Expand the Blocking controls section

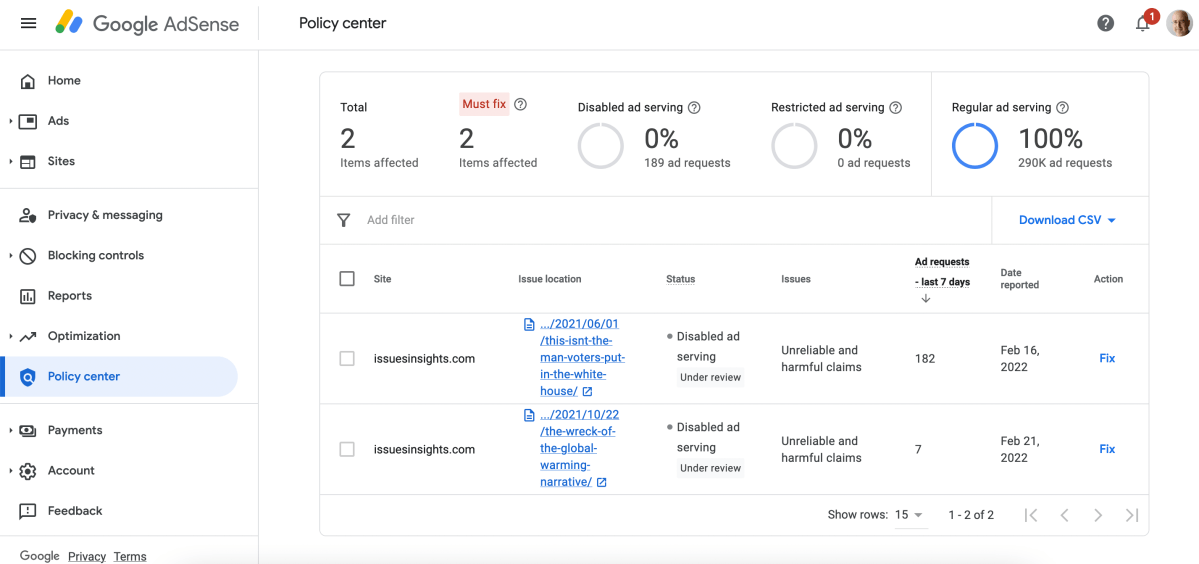click(x=11, y=256)
